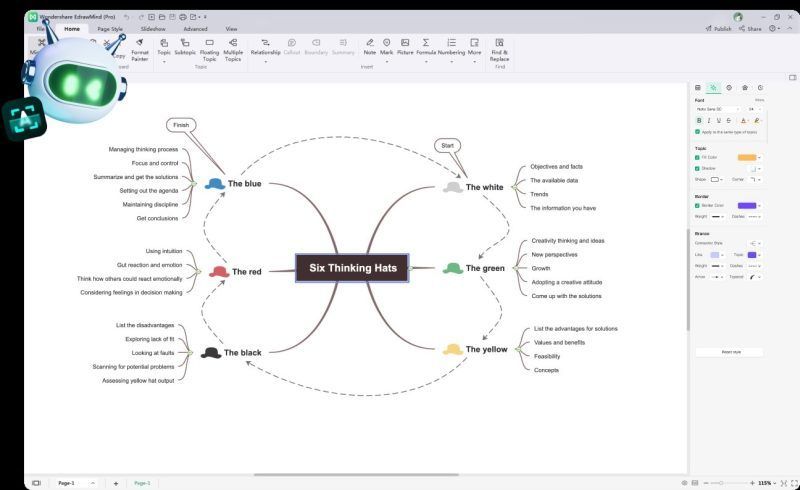Switch to the Advanced tab
This screenshot has height=490, width=800.
pyautogui.click(x=195, y=29)
